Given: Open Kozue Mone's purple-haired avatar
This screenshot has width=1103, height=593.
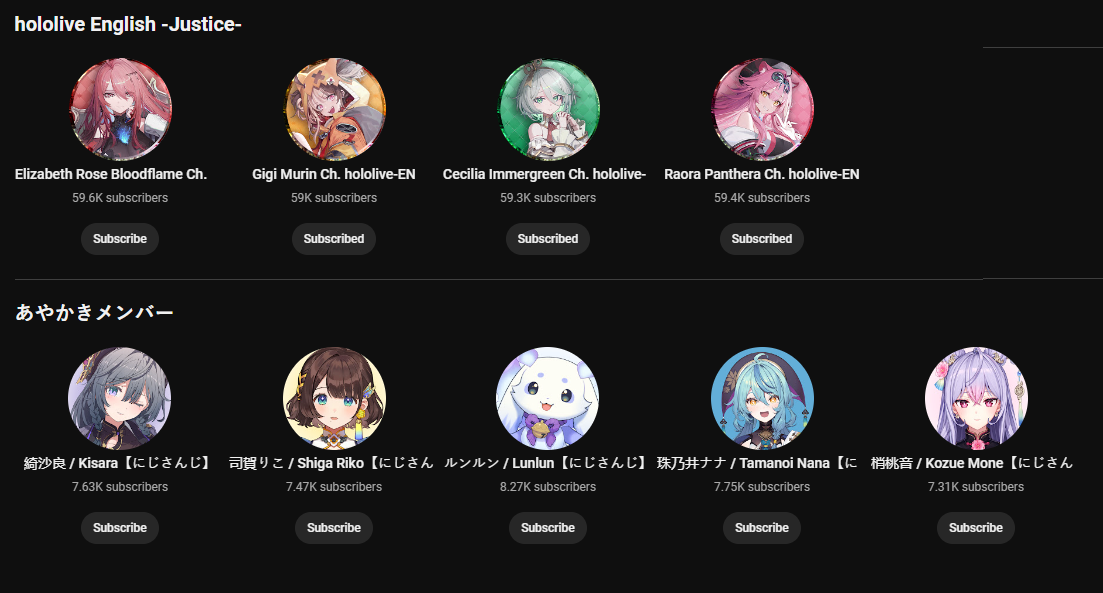Looking at the screenshot, I should [976, 398].
